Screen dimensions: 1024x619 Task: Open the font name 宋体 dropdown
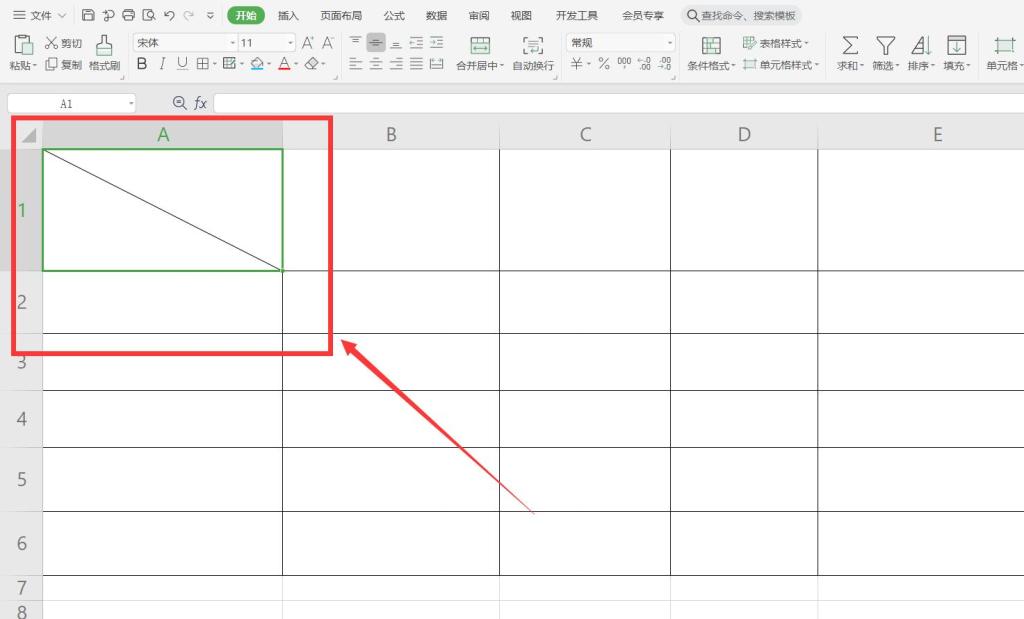tap(232, 43)
